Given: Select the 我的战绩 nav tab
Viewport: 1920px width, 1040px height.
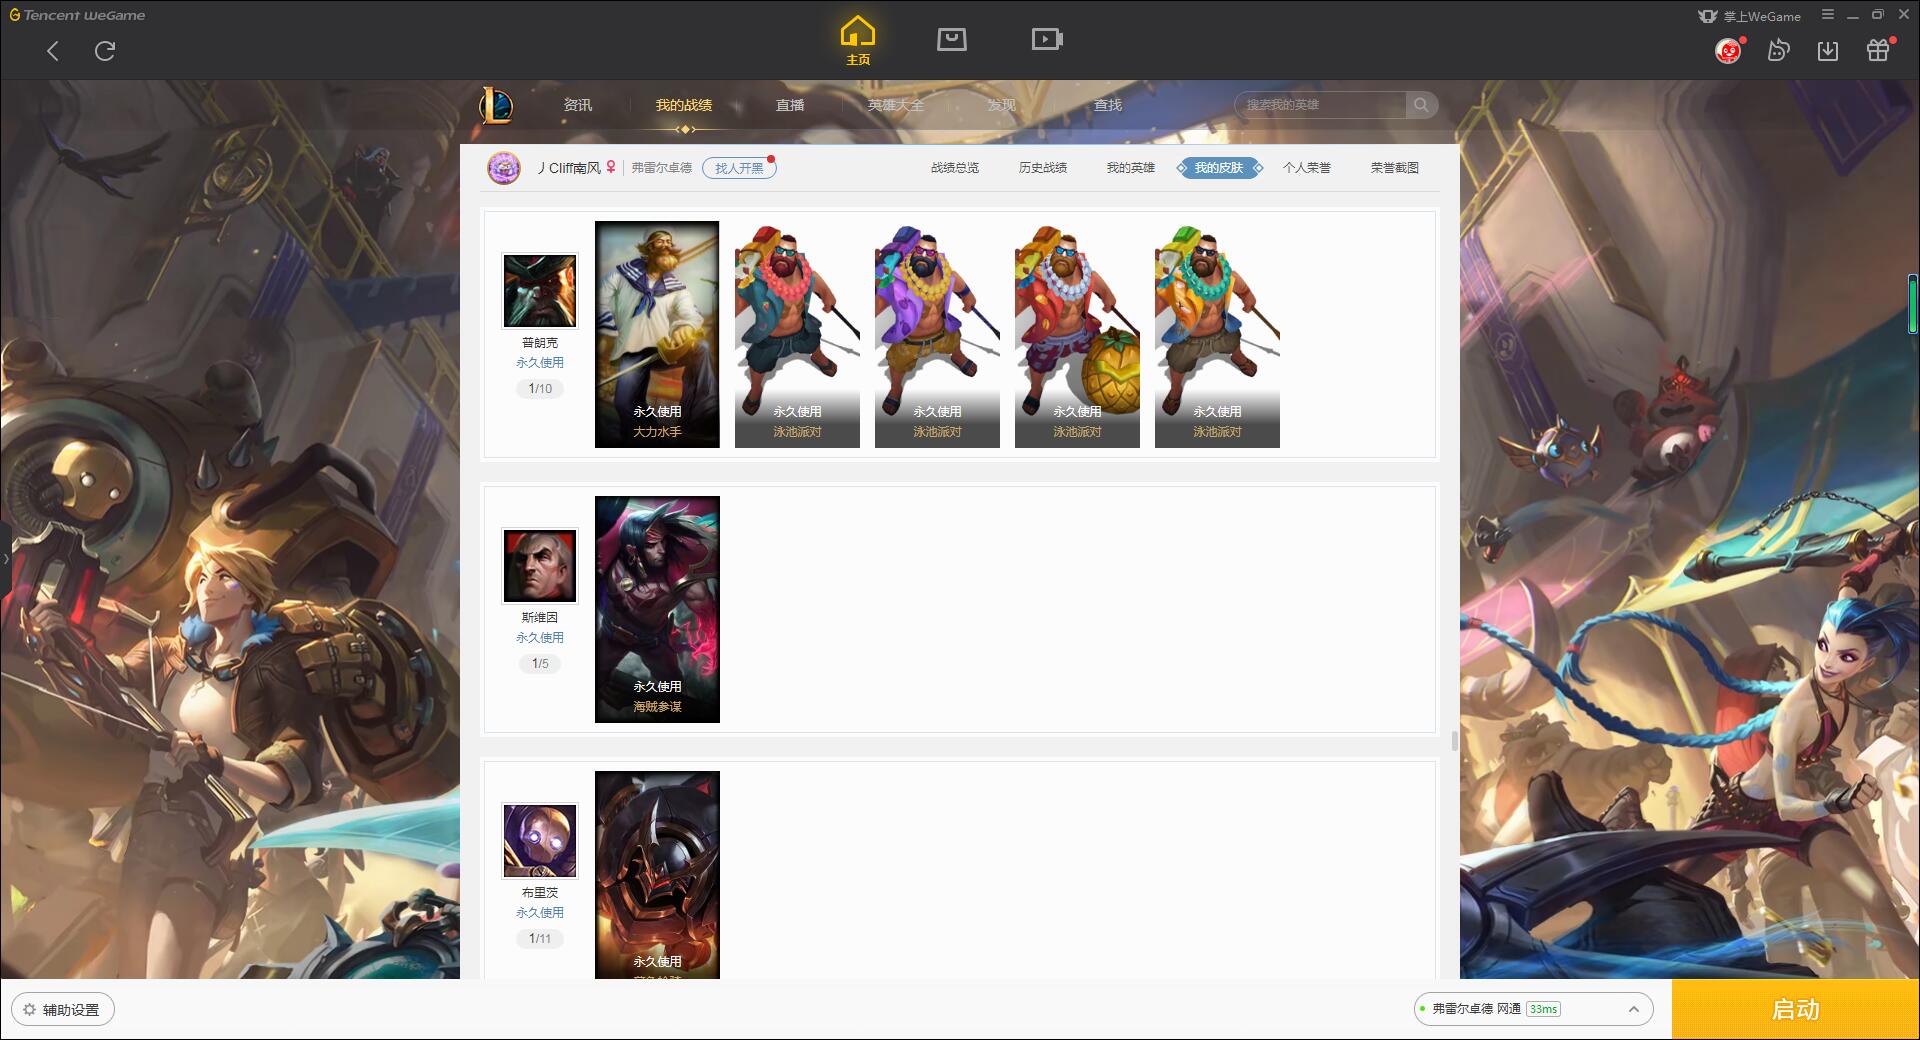Looking at the screenshot, I should pos(684,105).
